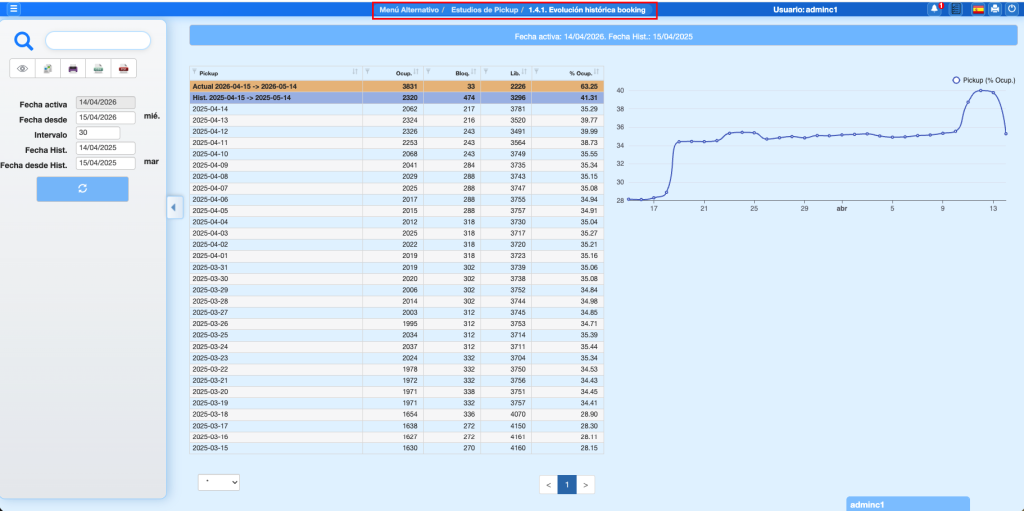1024x511 pixels.
Task: Click the Fecha desde date field
Action: 106,118
